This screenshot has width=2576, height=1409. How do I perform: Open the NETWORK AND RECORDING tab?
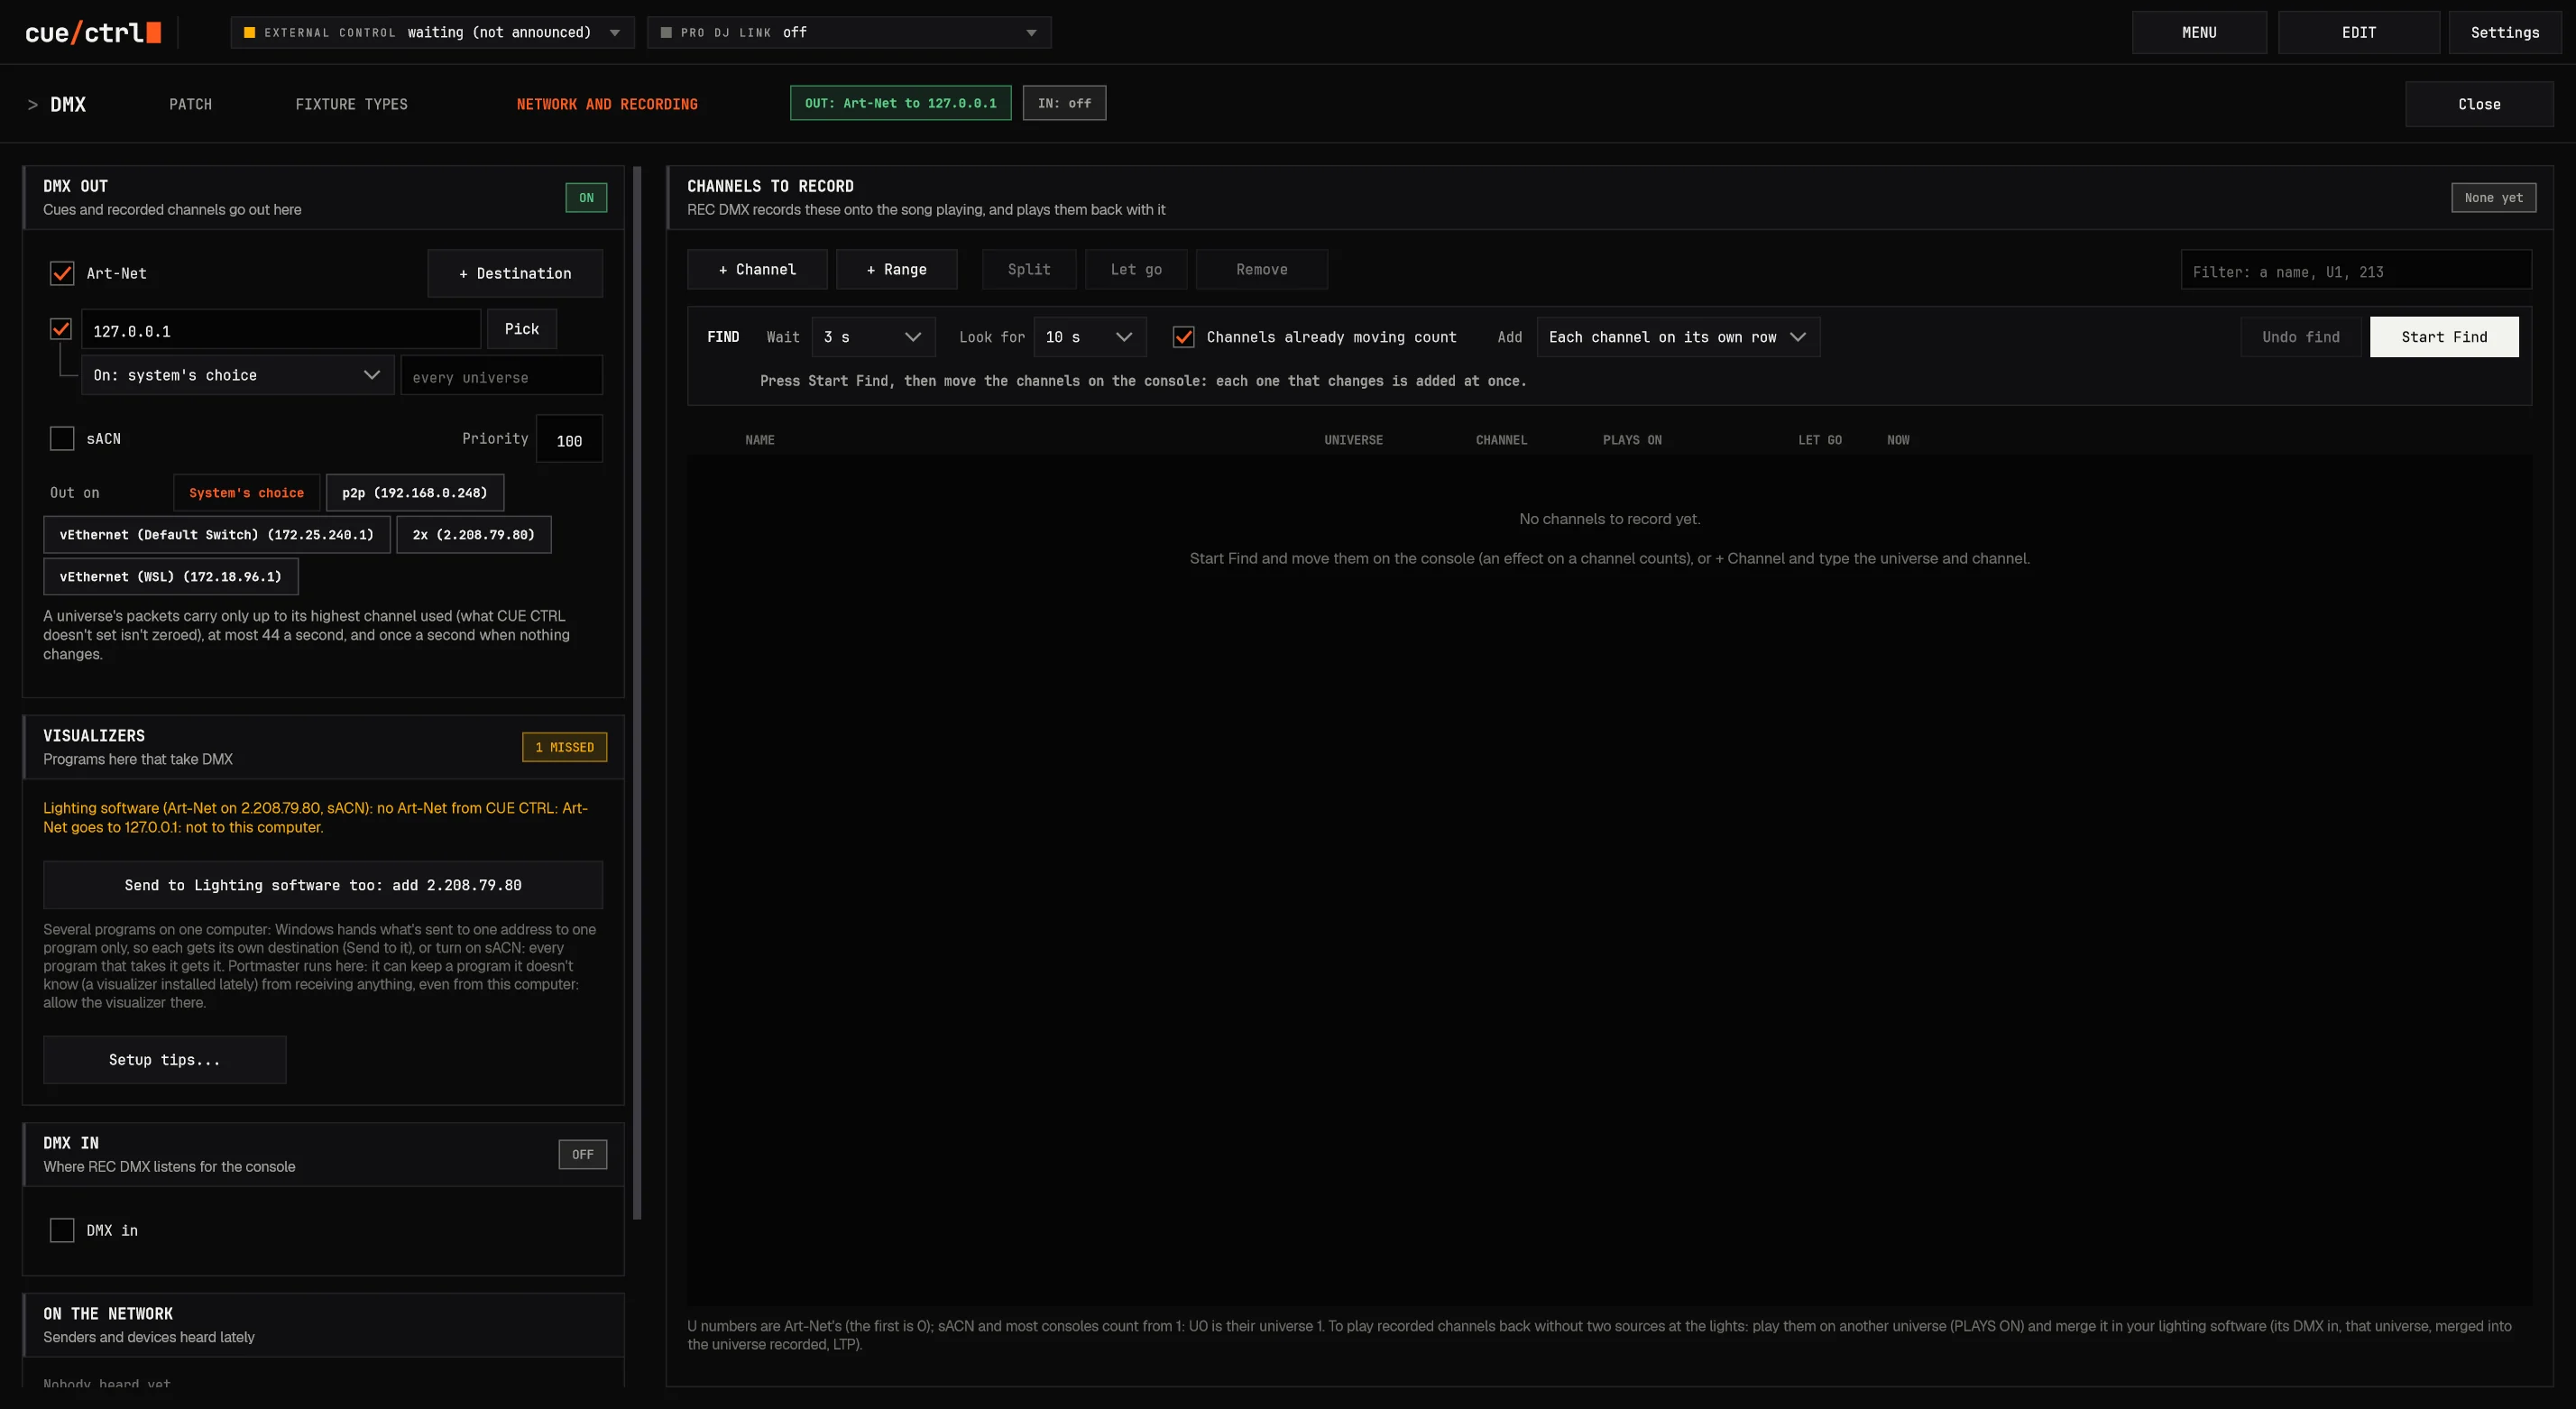[x=607, y=104]
